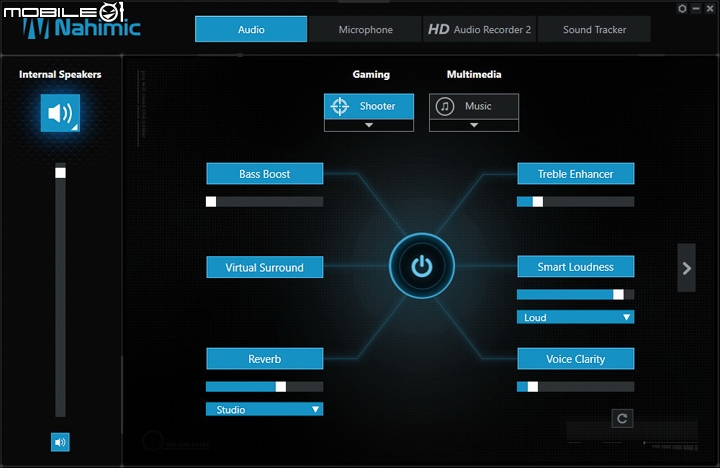720x468 pixels.
Task: Select the Music multimedia profile button
Action: click(x=474, y=107)
